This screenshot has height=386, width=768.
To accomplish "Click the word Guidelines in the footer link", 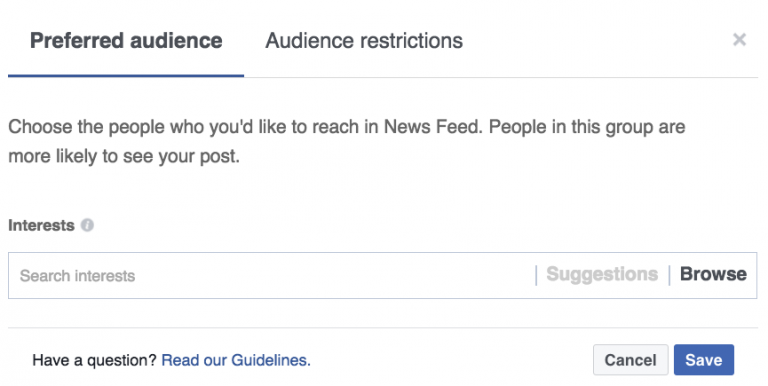I will tap(271, 361).
